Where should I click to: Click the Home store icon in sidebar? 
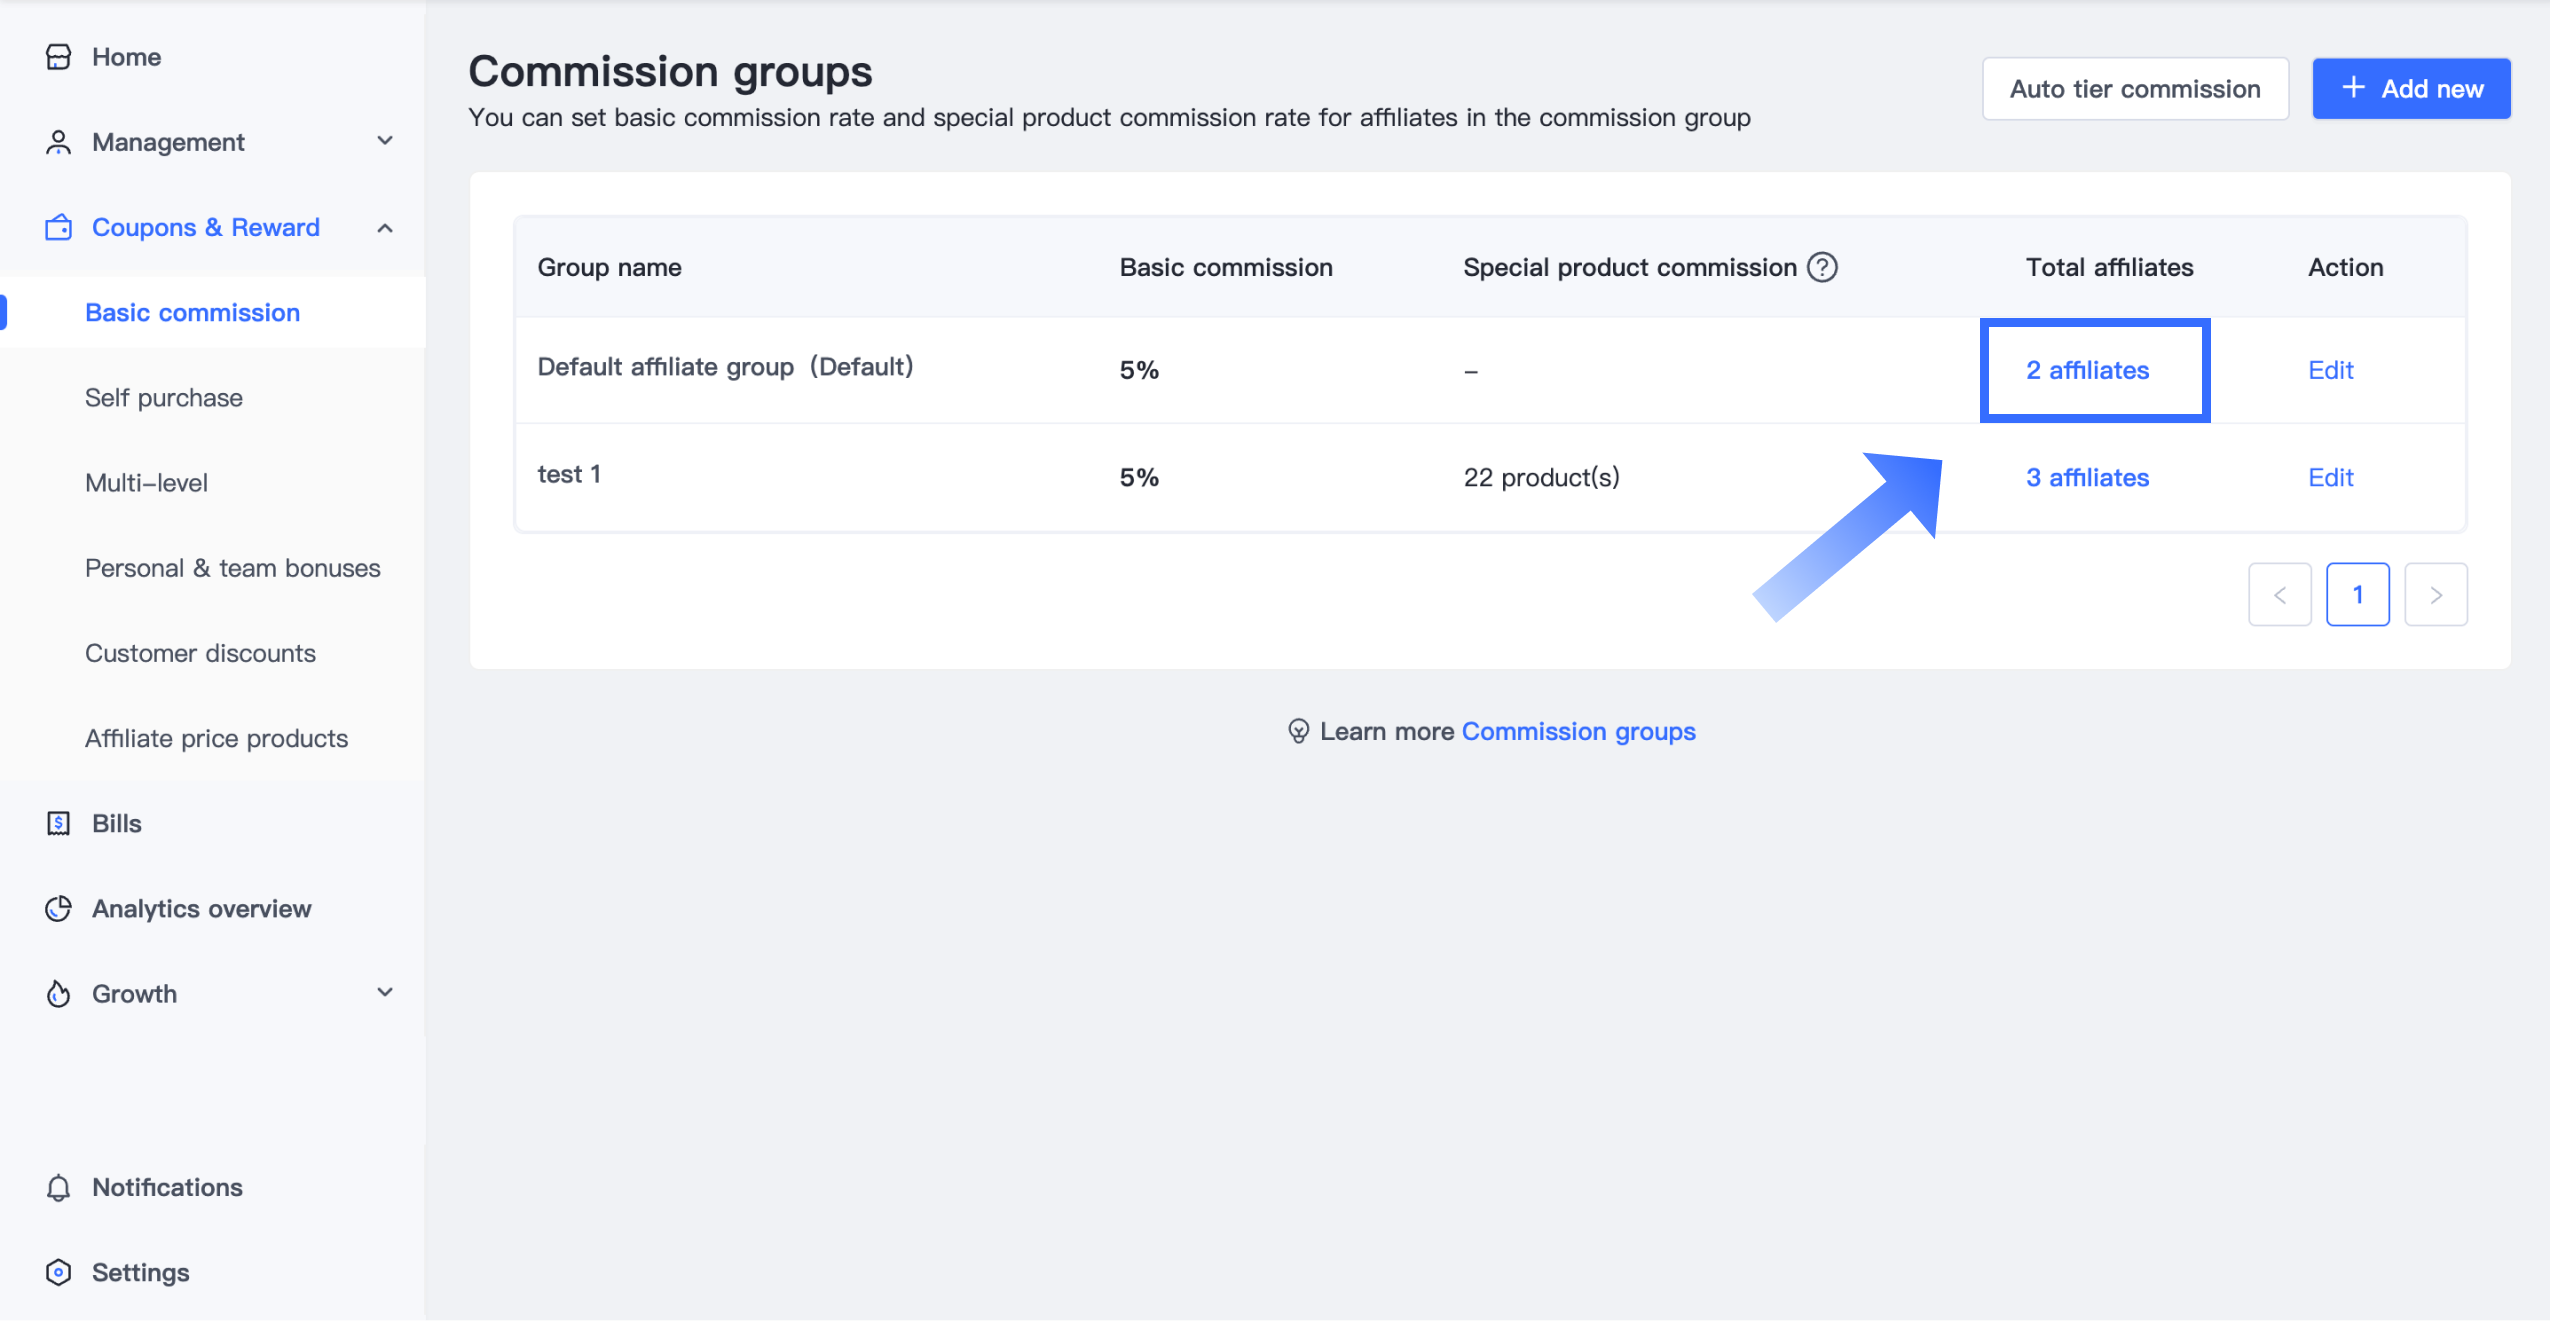pos(58,57)
